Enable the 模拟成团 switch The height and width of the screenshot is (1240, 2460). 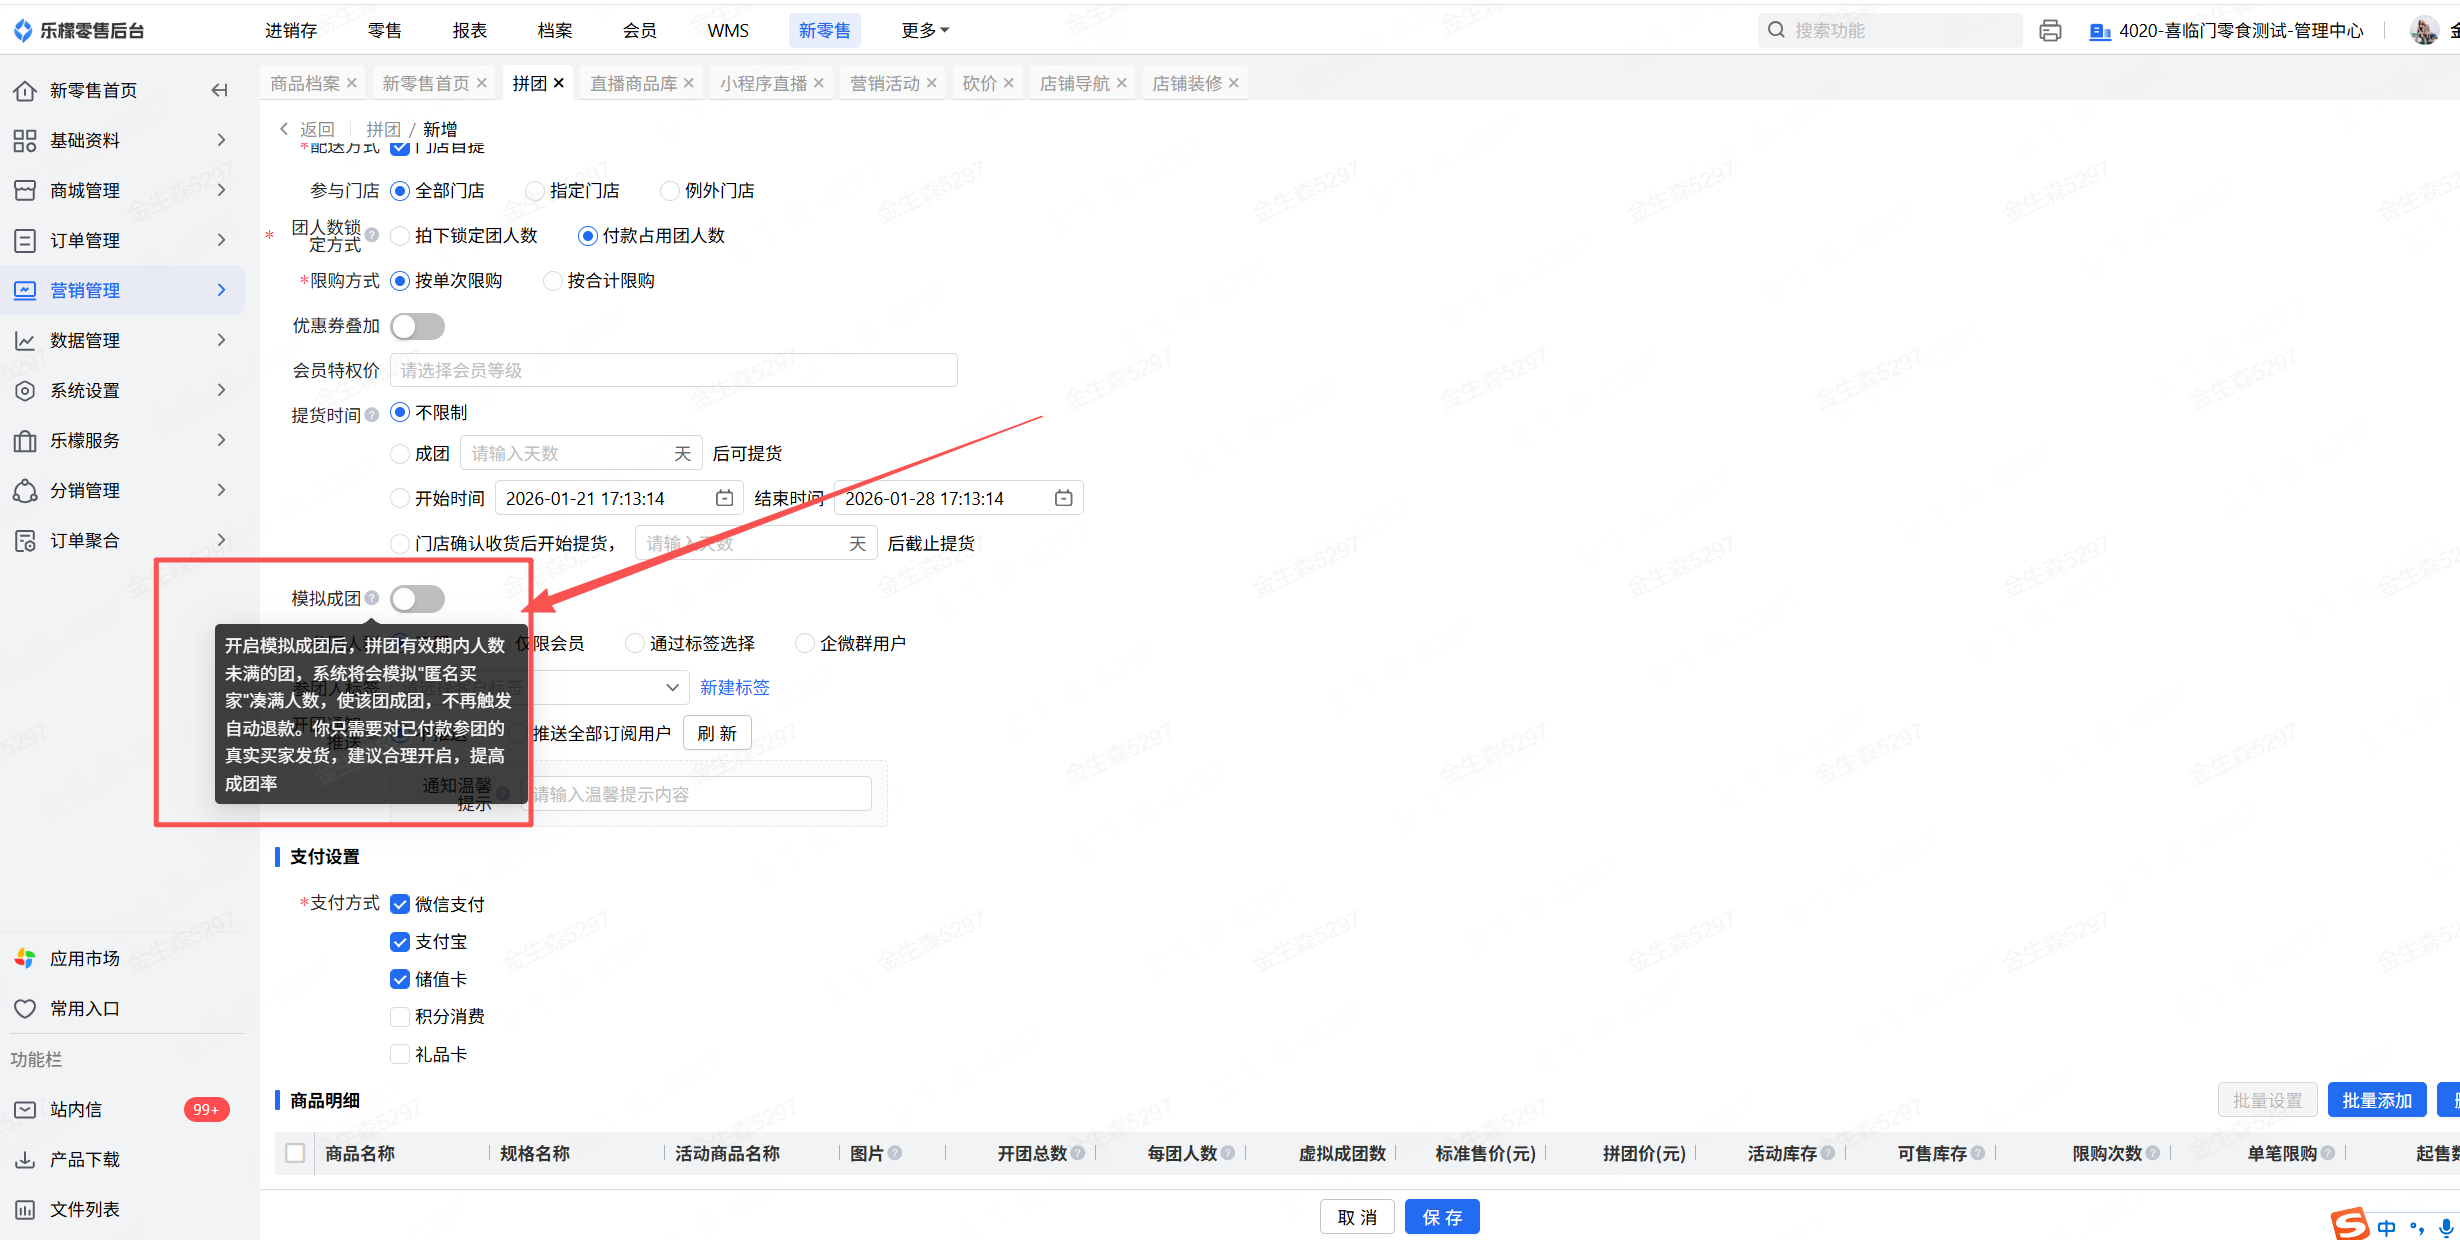417,599
